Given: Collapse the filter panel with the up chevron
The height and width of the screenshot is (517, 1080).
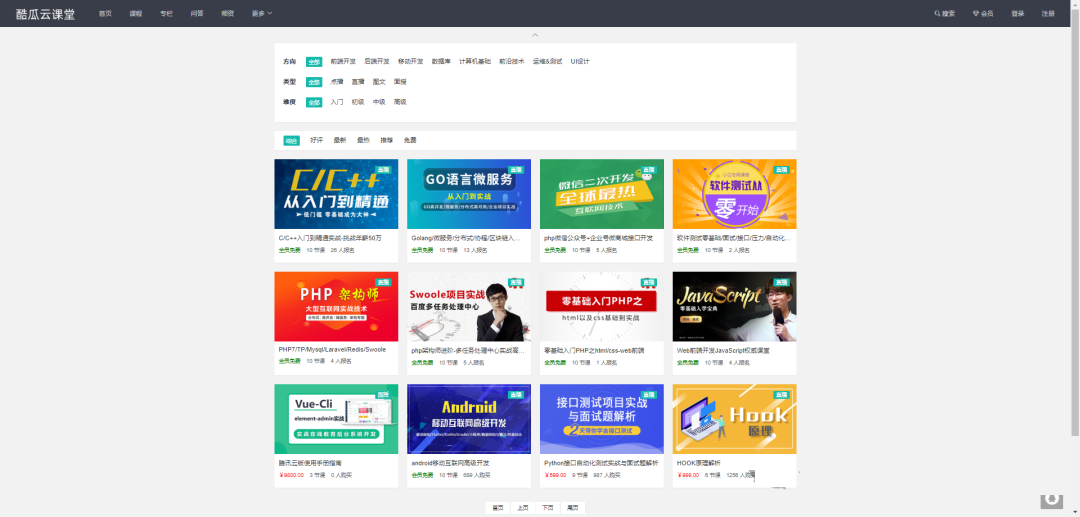Looking at the screenshot, I should coord(535,35).
